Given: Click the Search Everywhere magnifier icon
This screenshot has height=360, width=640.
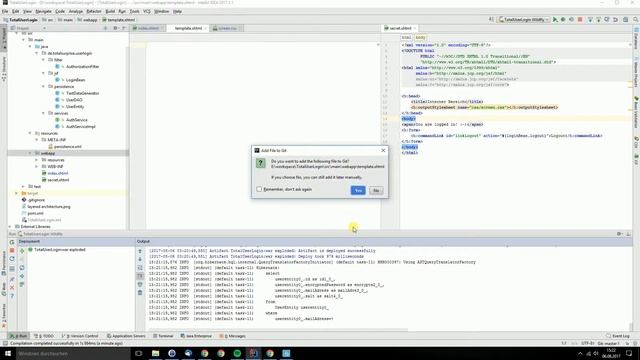Looking at the screenshot, I should coord(636,20).
